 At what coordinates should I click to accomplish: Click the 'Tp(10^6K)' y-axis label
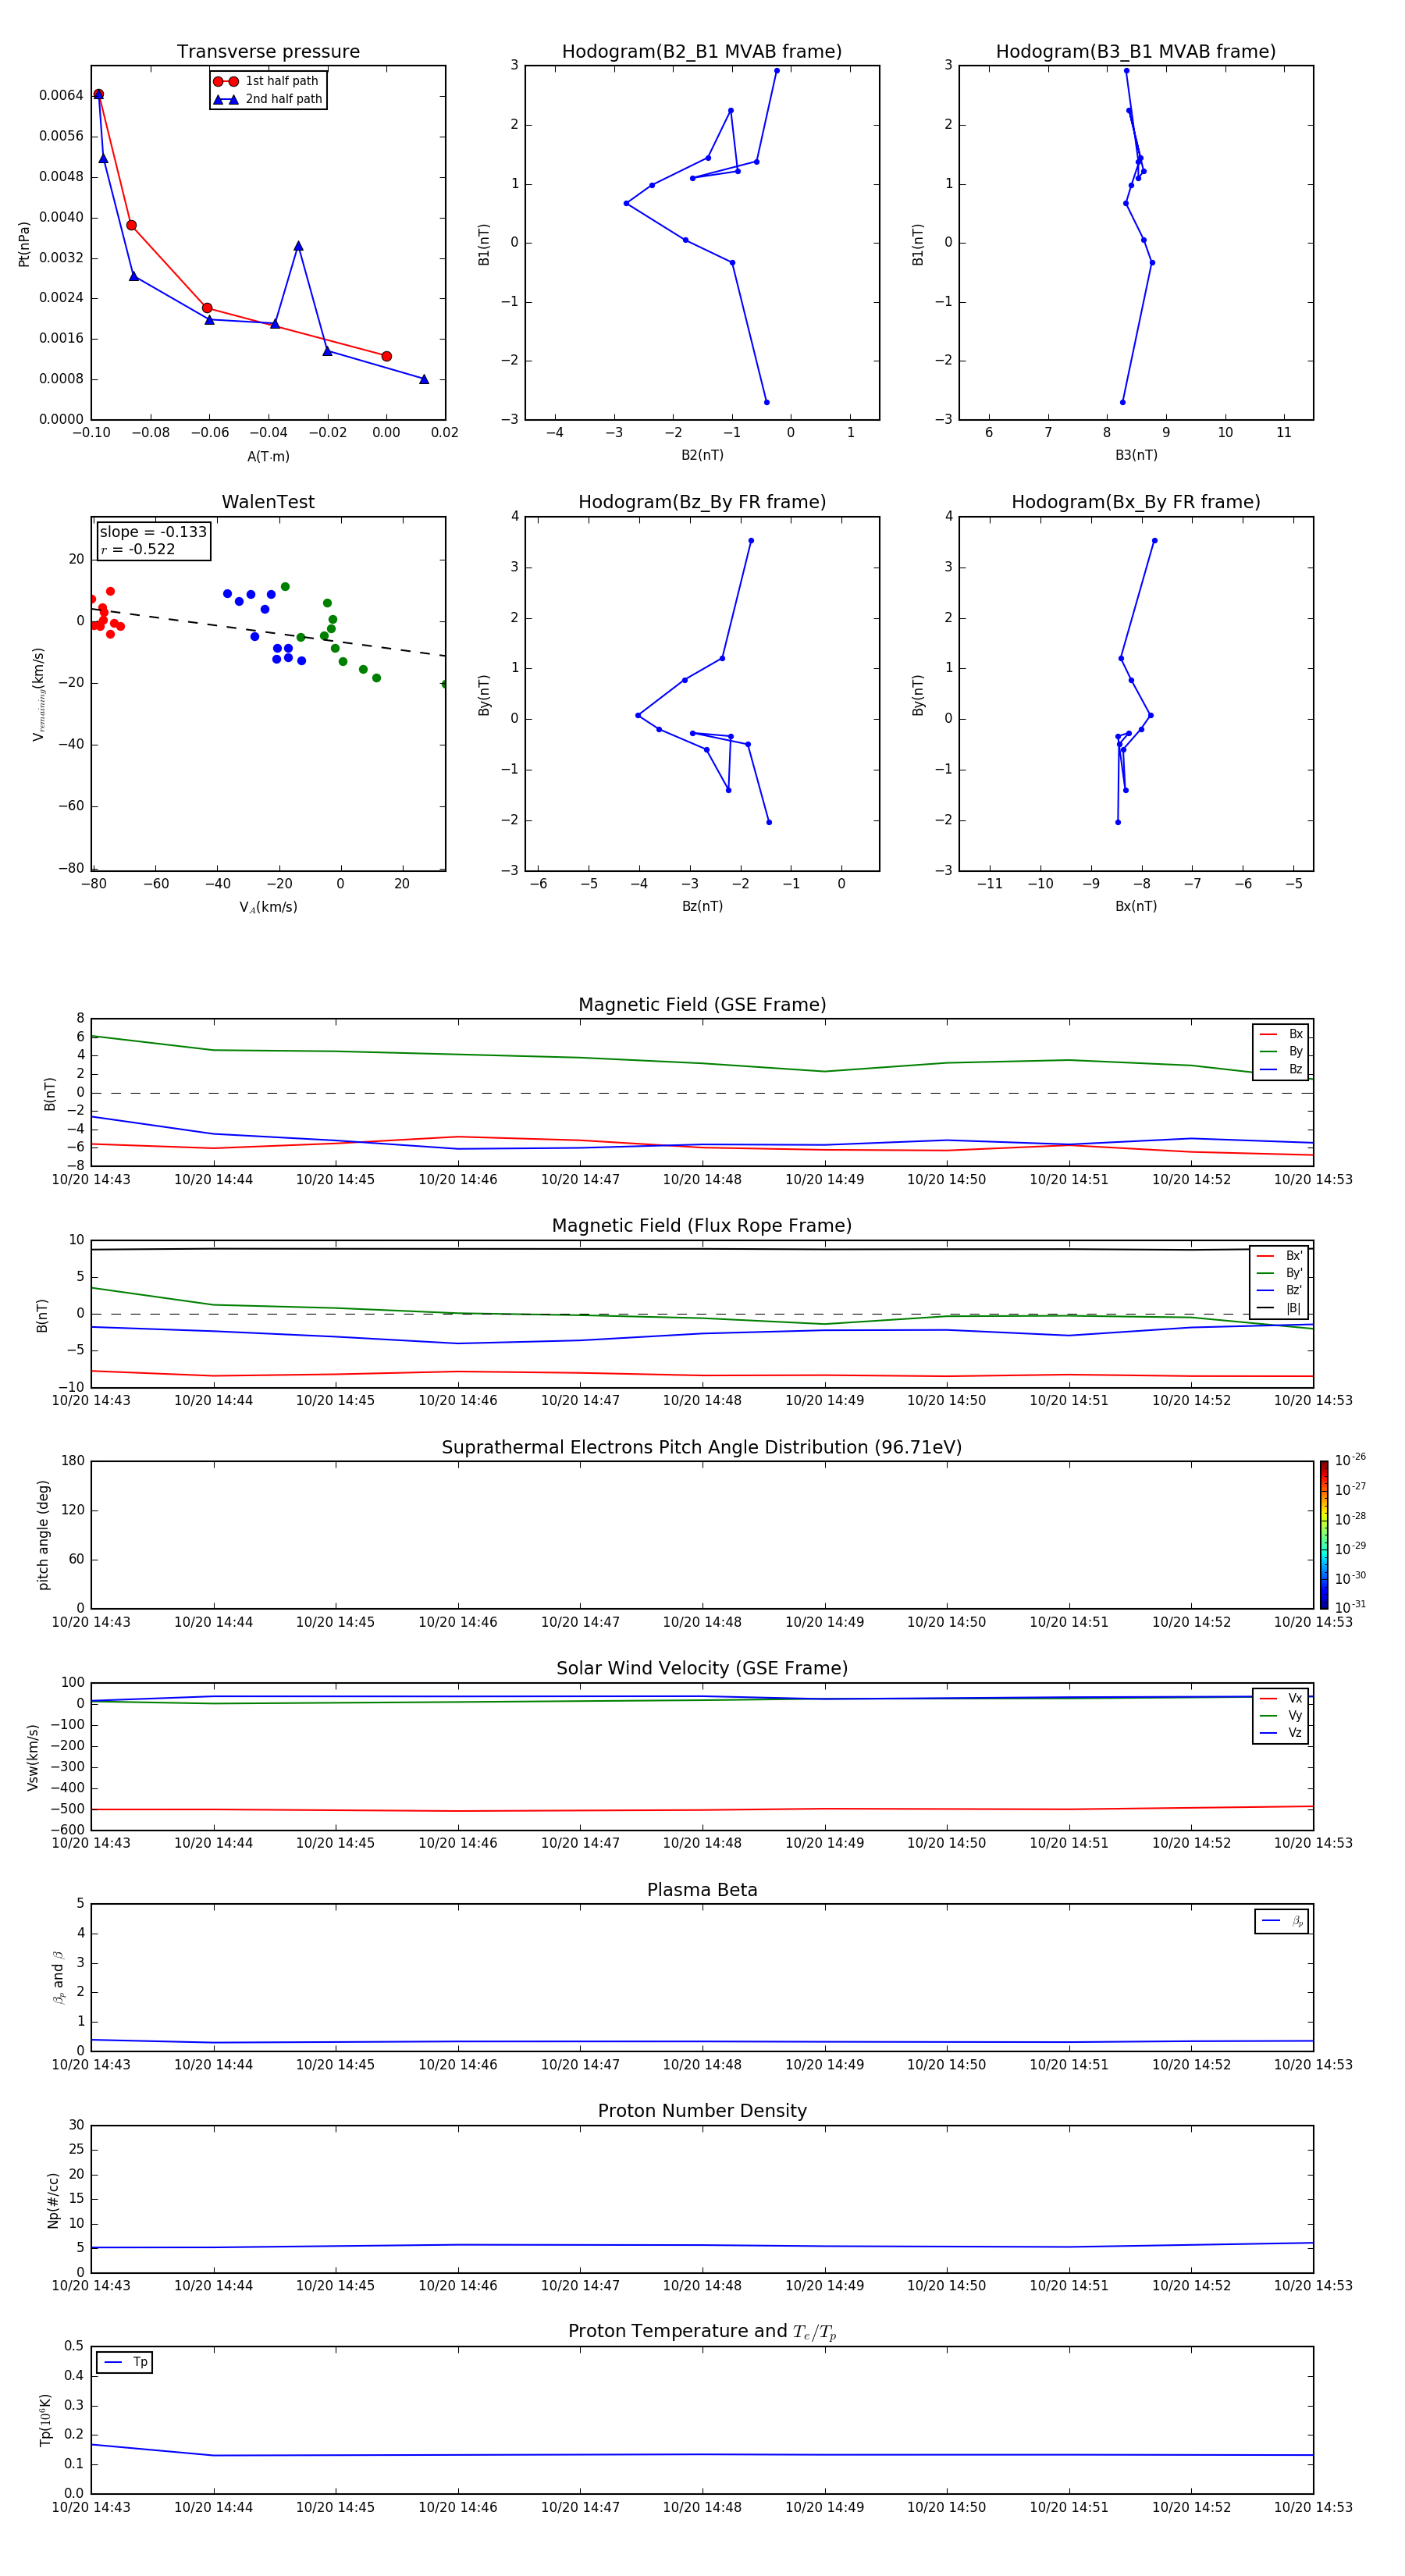[45, 2420]
